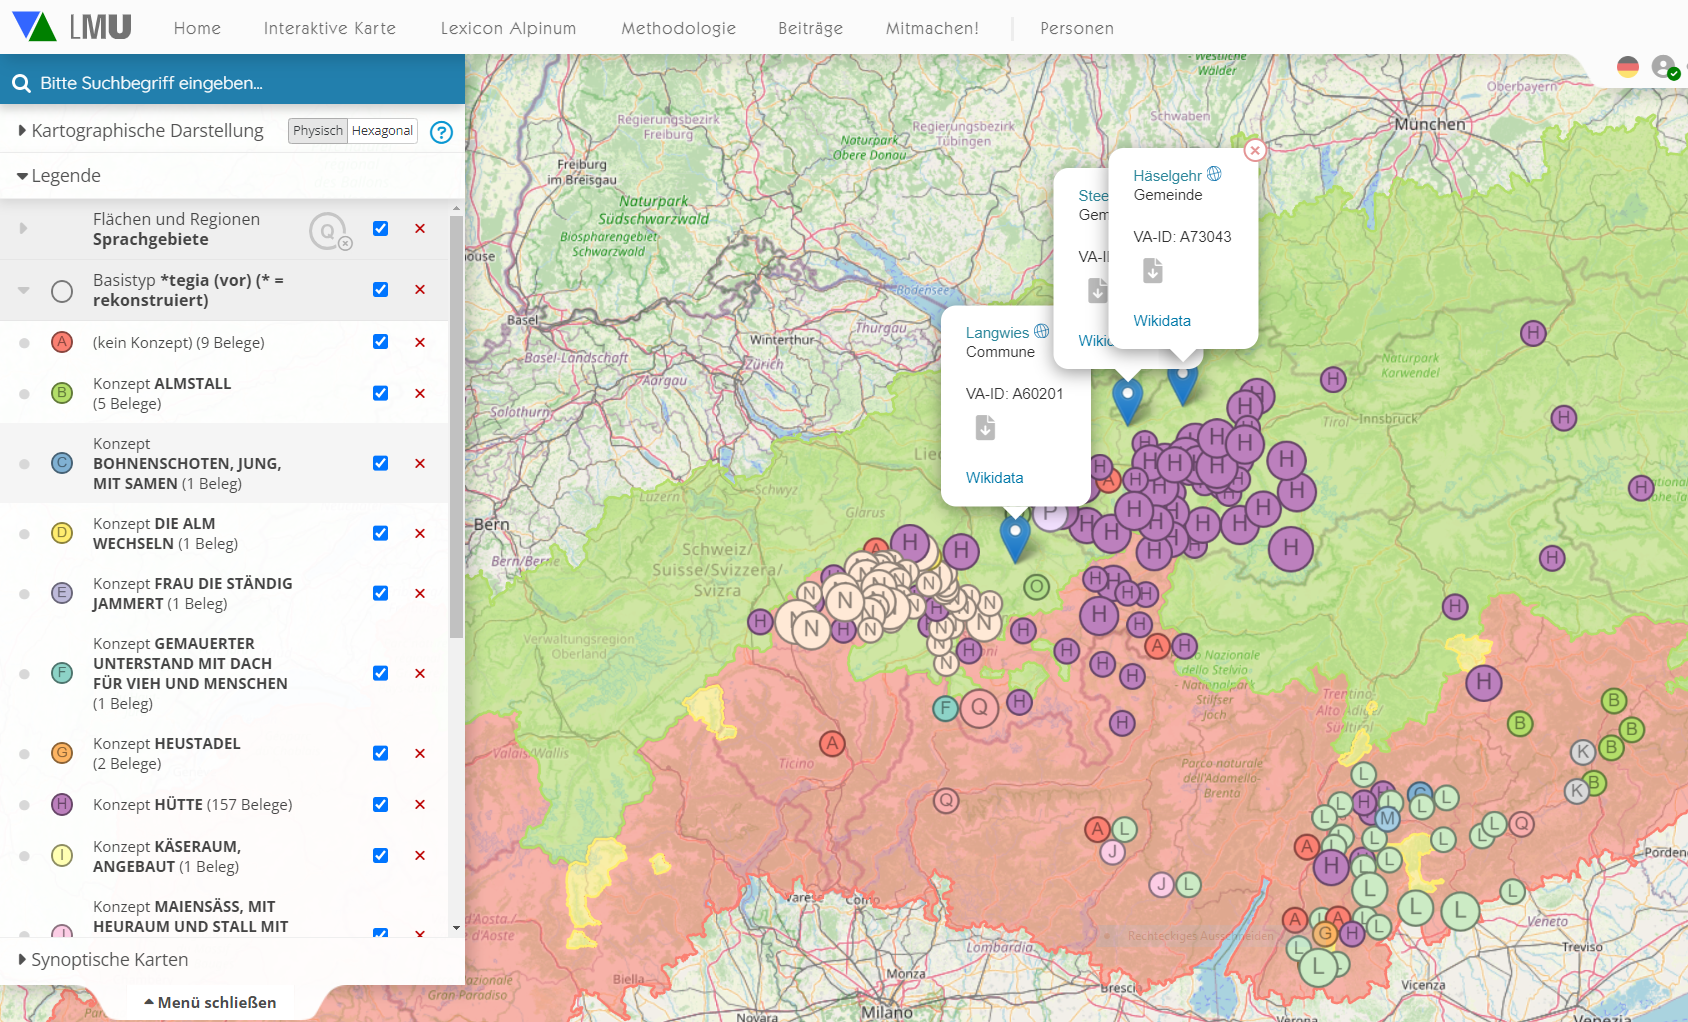Viewport: 1688px width, 1022px height.
Task: Toggle Flächen und Regionen Sprachgebiete checkbox
Action: (x=381, y=229)
